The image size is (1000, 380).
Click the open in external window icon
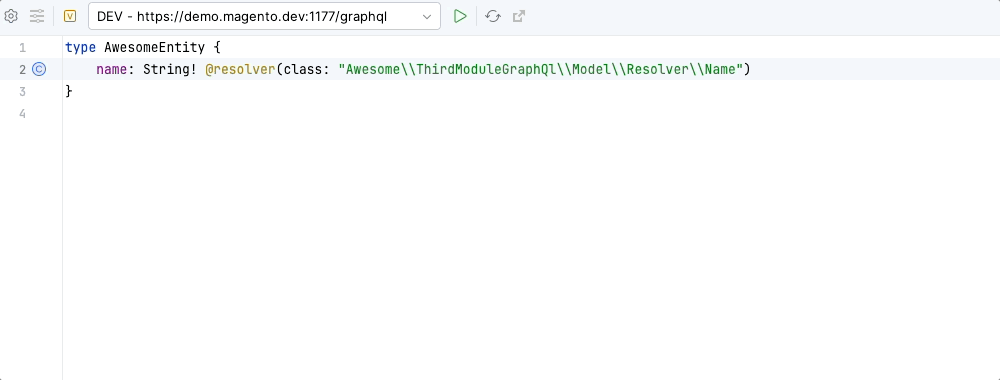tap(519, 17)
